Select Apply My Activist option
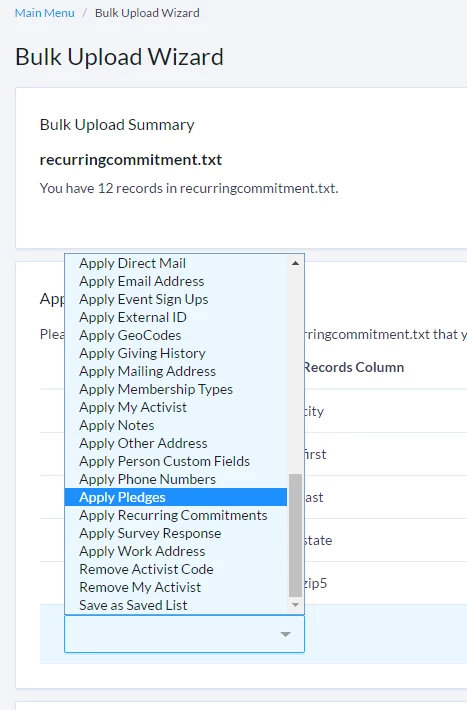 click(x=176, y=407)
